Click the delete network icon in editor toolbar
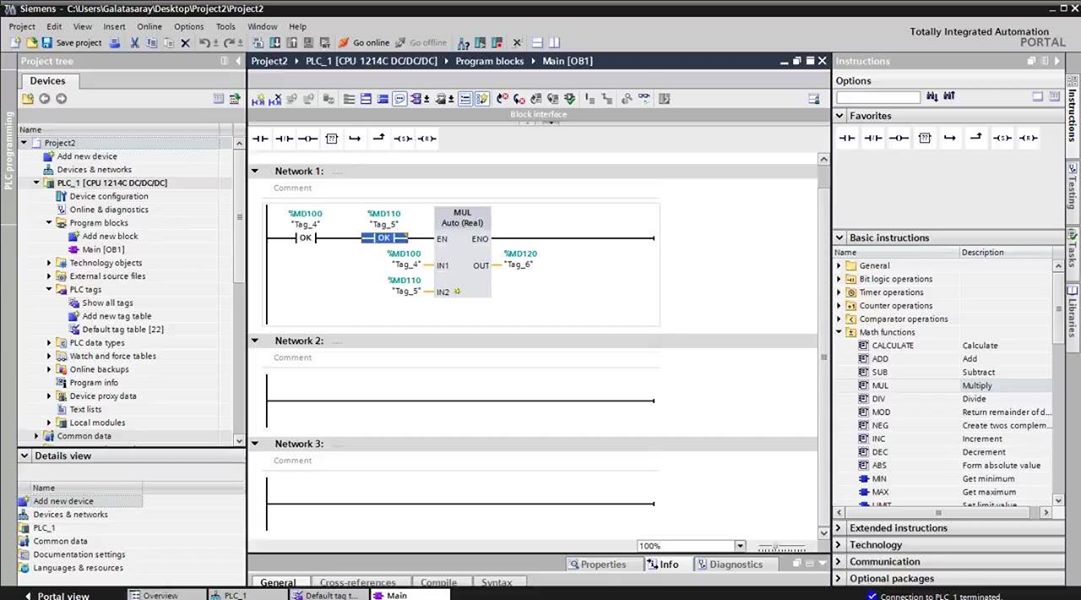This screenshot has width=1081, height=600. click(x=275, y=99)
